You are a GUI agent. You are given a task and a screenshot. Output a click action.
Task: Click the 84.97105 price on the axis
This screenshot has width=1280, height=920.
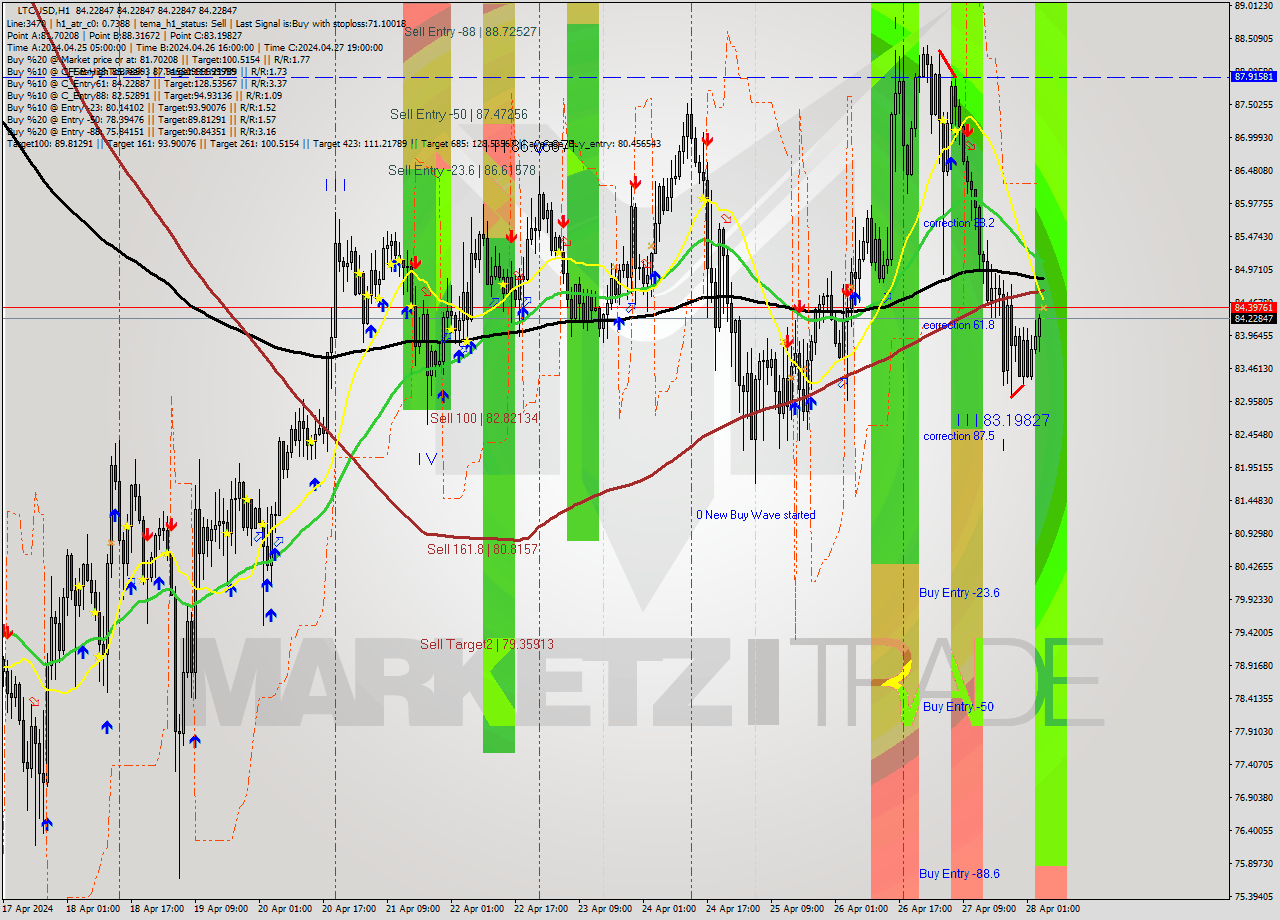point(1254,270)
